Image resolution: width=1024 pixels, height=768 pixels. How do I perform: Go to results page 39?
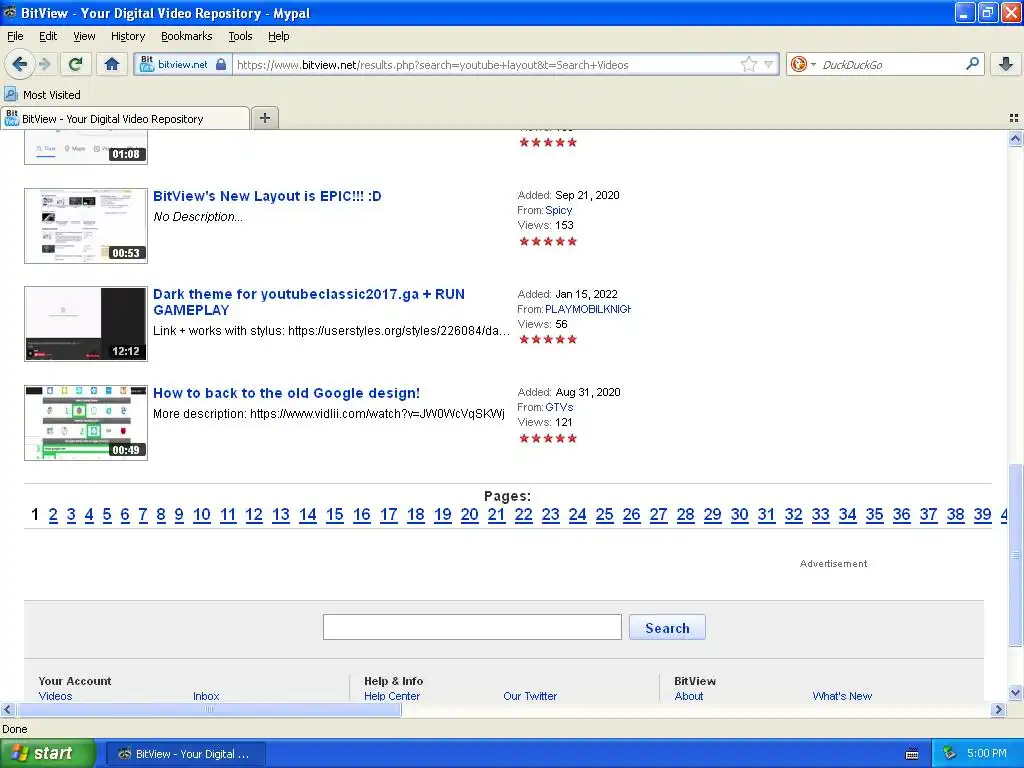coord(982,515)
